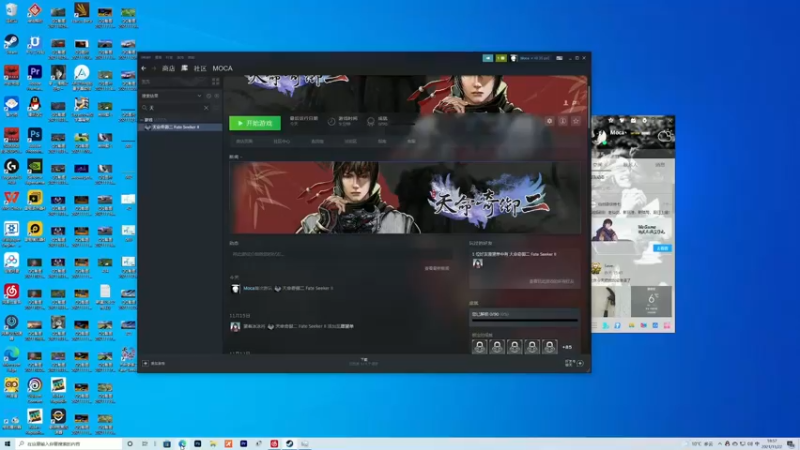Click the Fate Seeker II banner image
800x450 pixels.
click(x=405, y=197)
